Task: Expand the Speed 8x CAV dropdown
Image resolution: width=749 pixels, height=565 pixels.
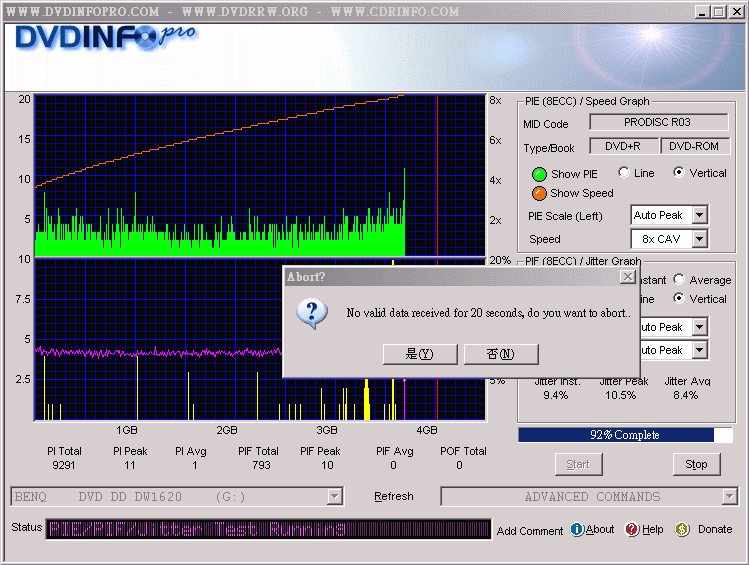Action: 699,239
